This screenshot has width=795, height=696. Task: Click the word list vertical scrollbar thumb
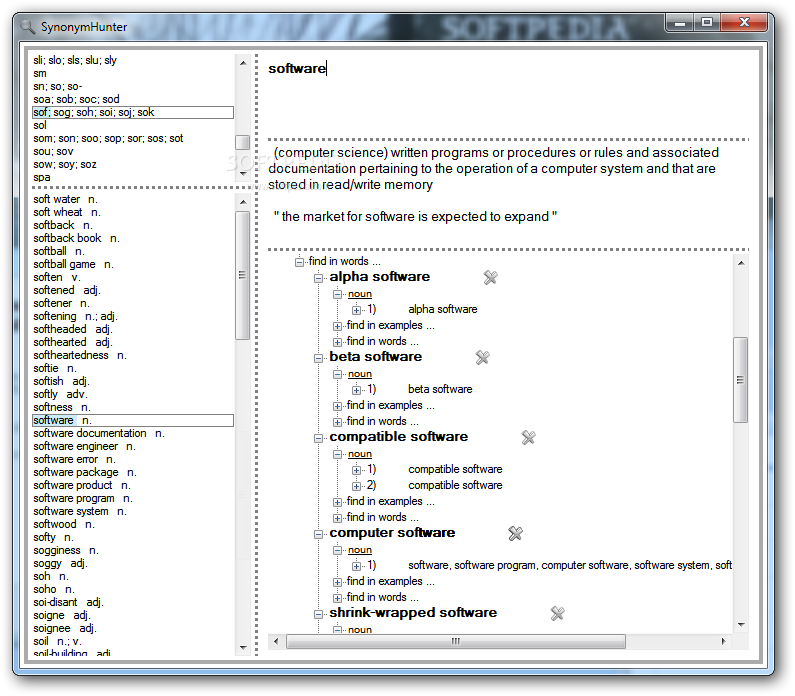click(x=242, y=275)
